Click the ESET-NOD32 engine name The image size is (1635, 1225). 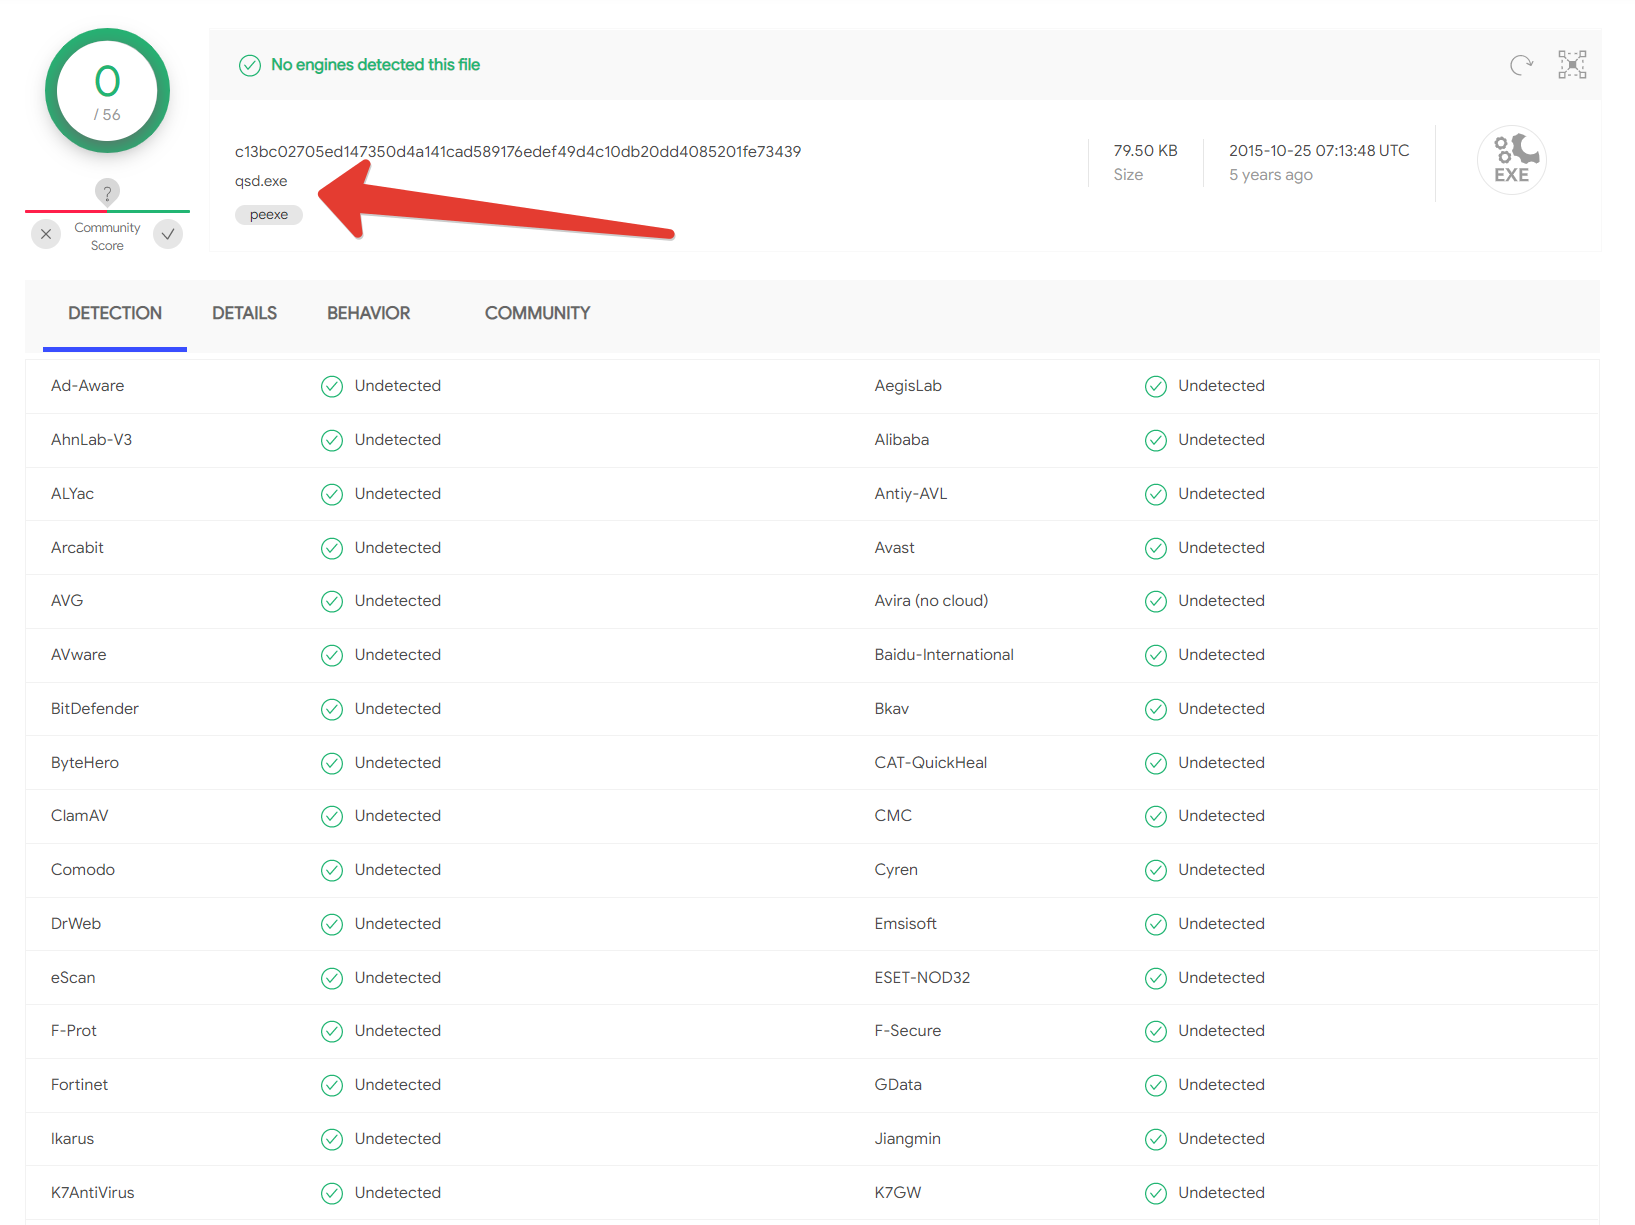[922, 978]
